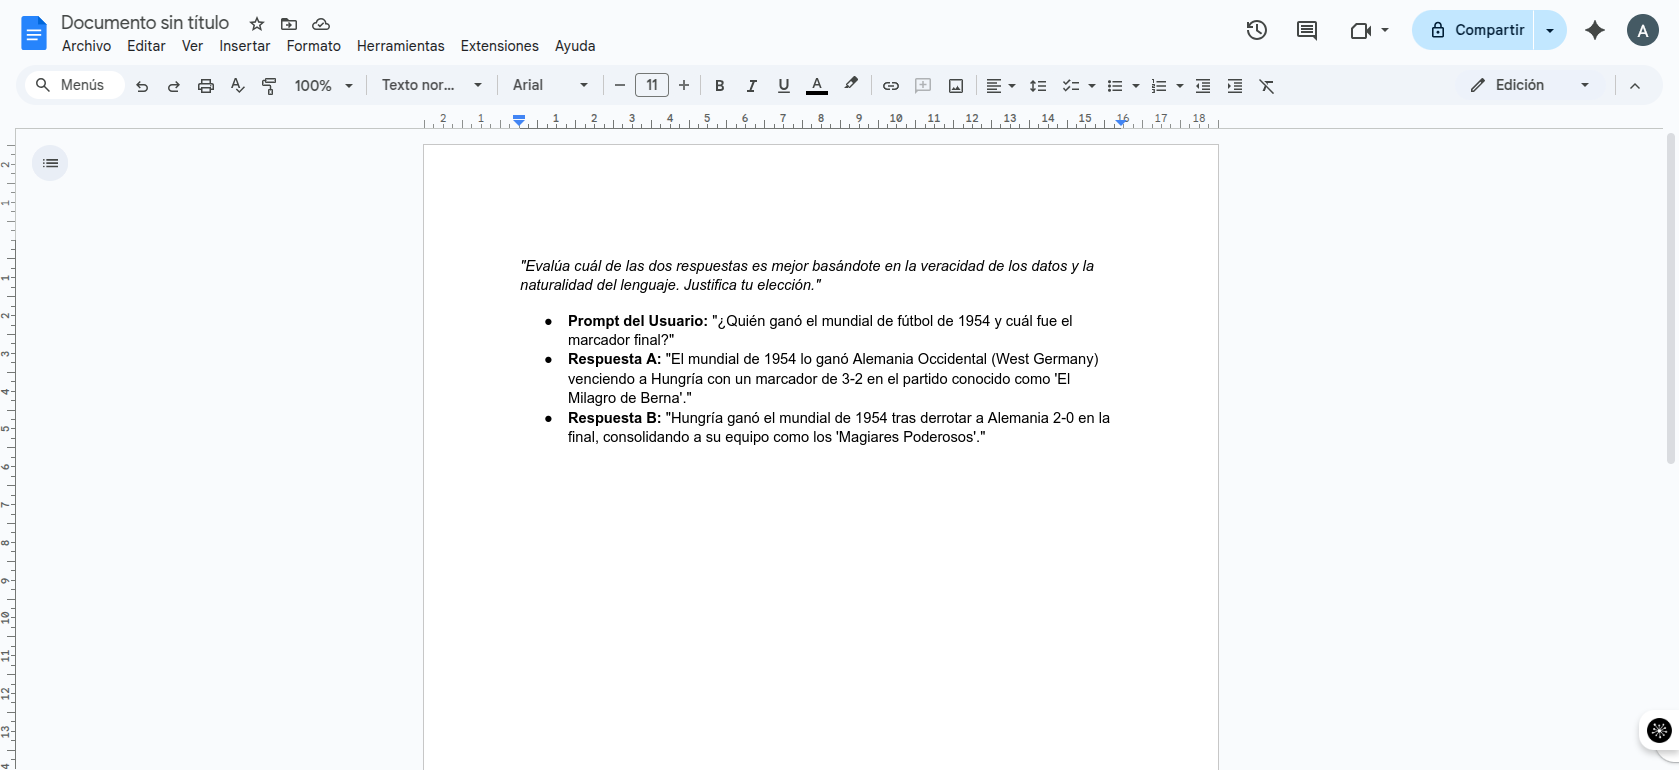This screenshot has height=770, width=1679.
Task: Show document outline icon
Action: 50,163
